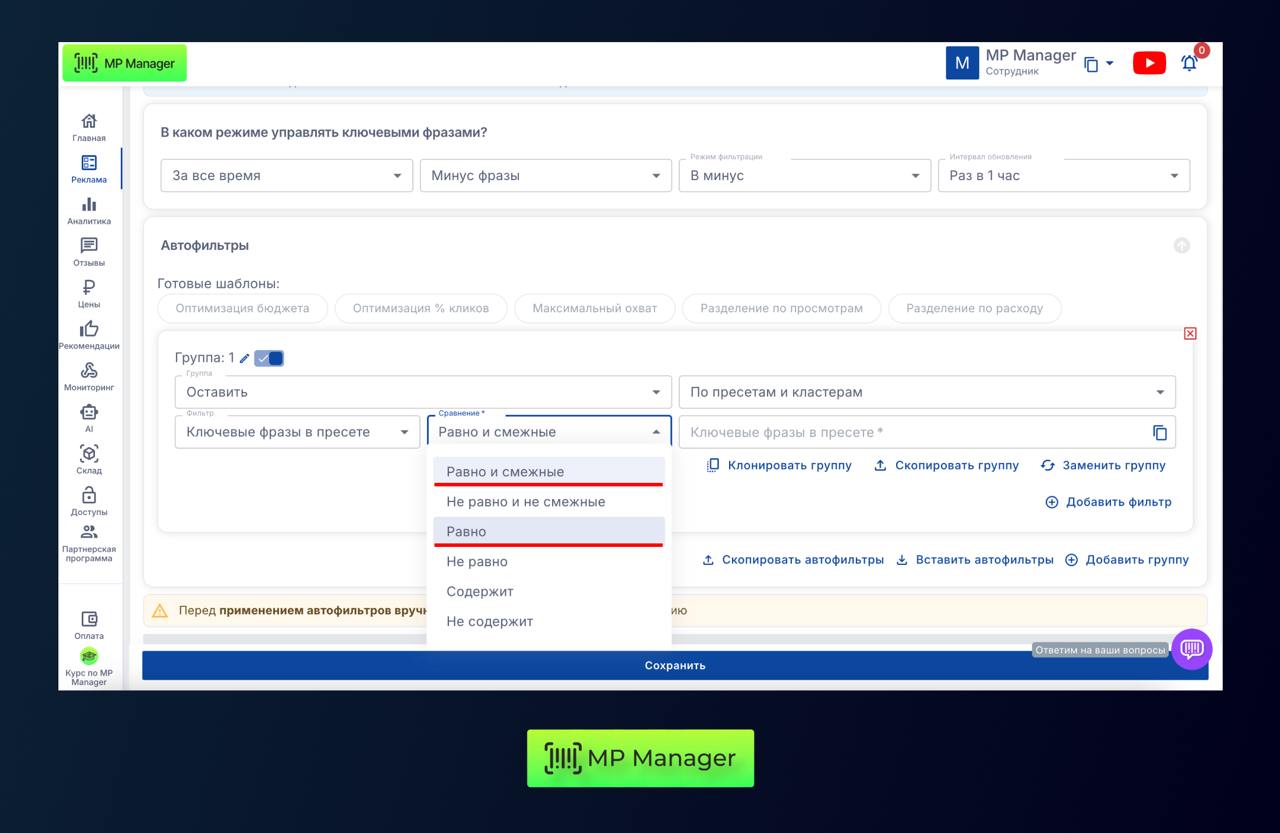Open the Аналитика sidebar section
Viewport: 1280px width, 833px height.
(x=89, y=211)
